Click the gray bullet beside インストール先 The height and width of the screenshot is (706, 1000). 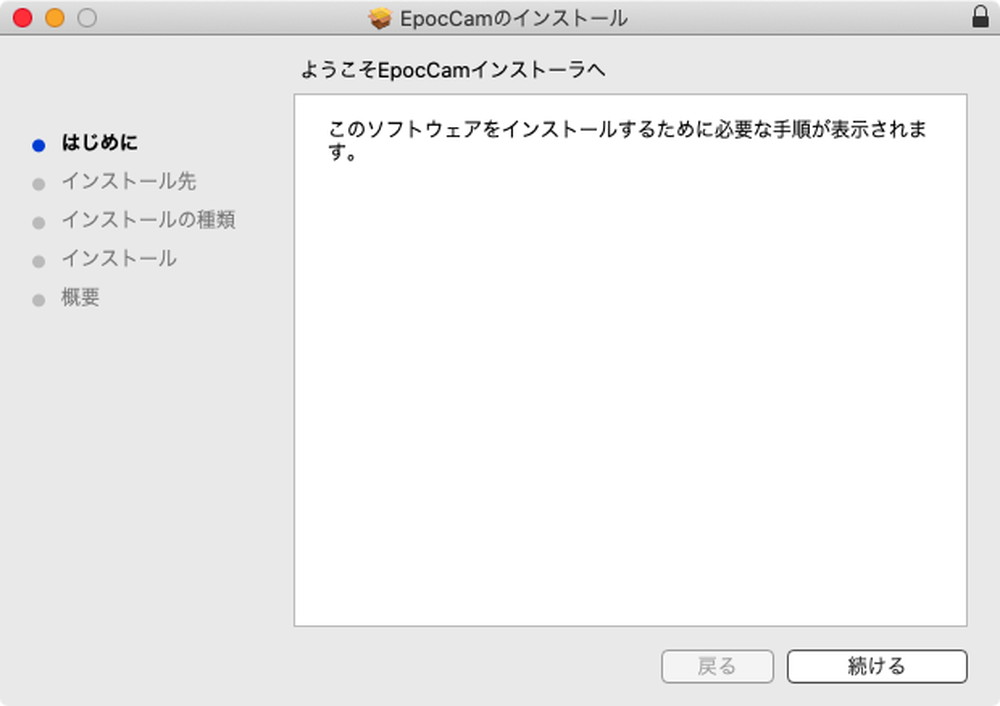pyautogui.click(x=39, y=184)
